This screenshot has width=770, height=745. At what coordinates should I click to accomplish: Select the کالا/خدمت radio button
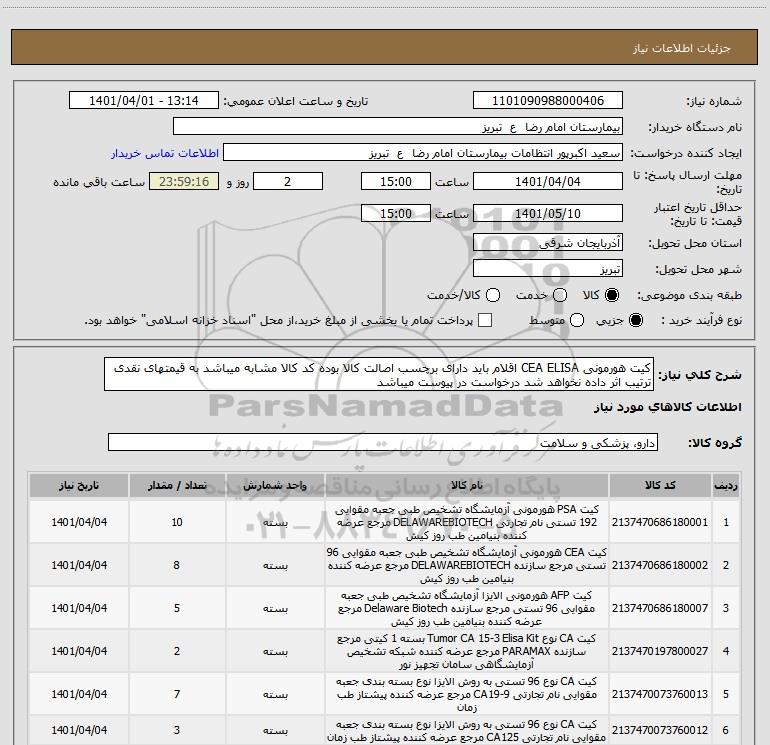pyautogui.click(x=493, y=295)
